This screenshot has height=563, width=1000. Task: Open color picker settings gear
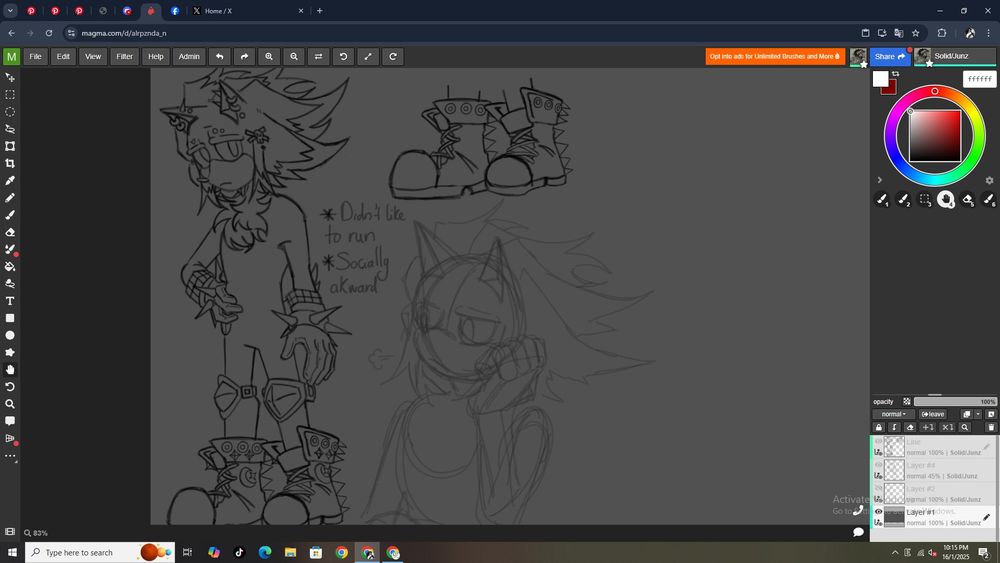point(989,180)
